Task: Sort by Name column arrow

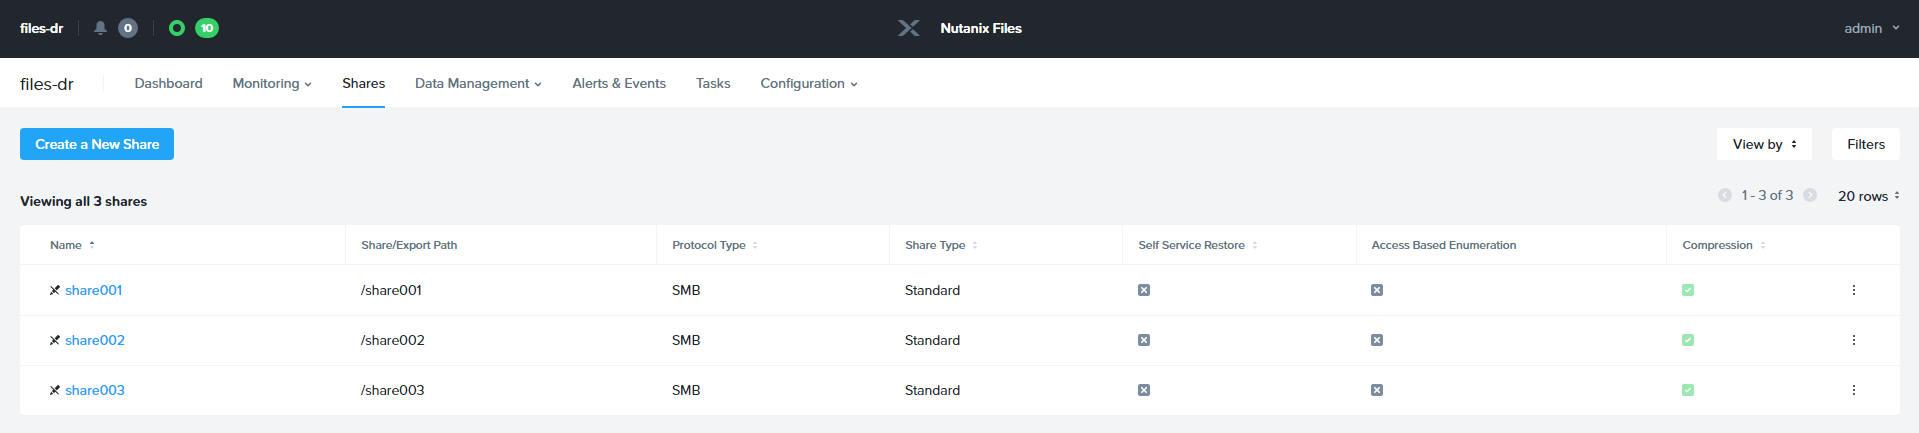Action: [x=92, y=245]
